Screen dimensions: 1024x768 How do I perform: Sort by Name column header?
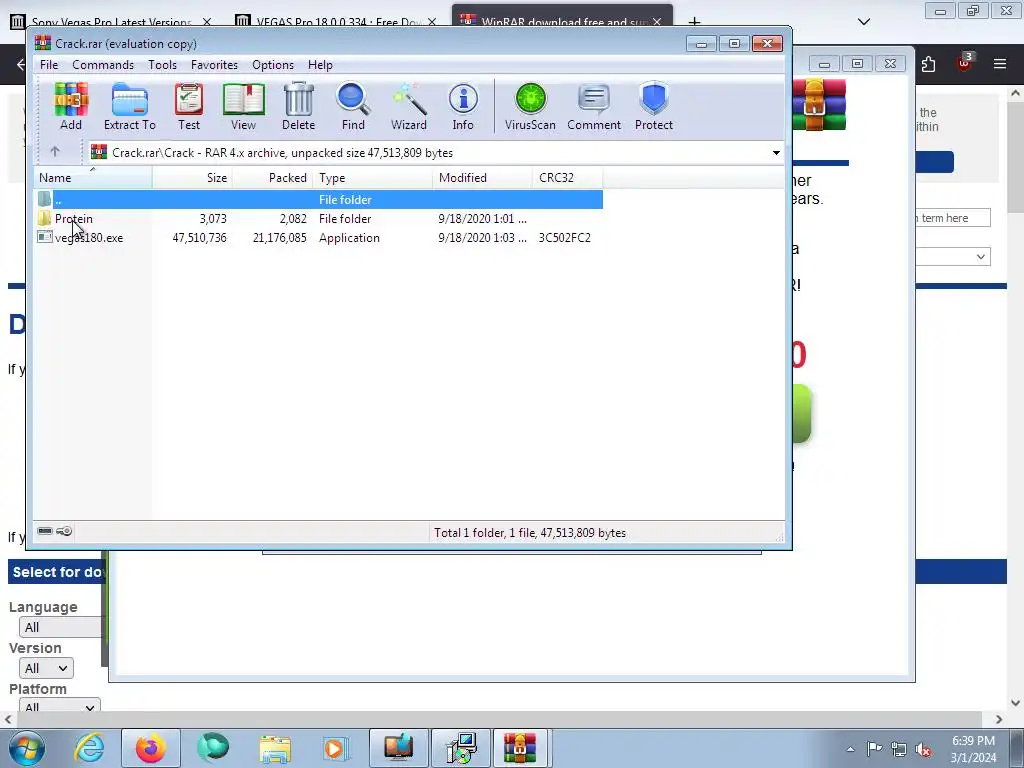(x=93, y=178)
